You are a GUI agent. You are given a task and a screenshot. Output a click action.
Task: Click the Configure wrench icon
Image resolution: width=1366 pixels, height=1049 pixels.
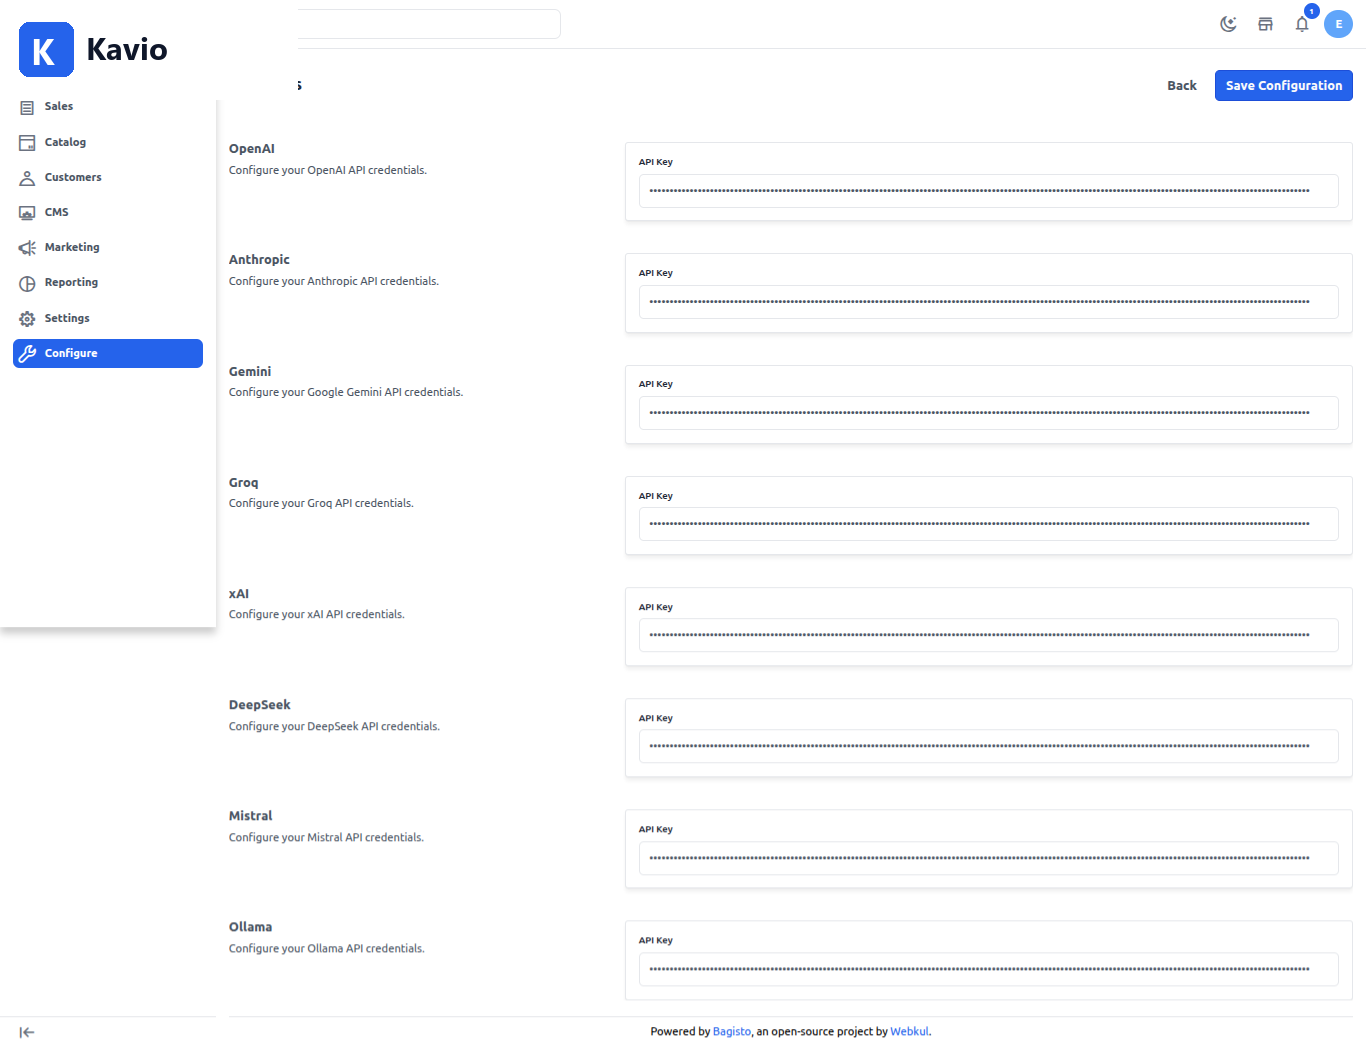[27, 353]
